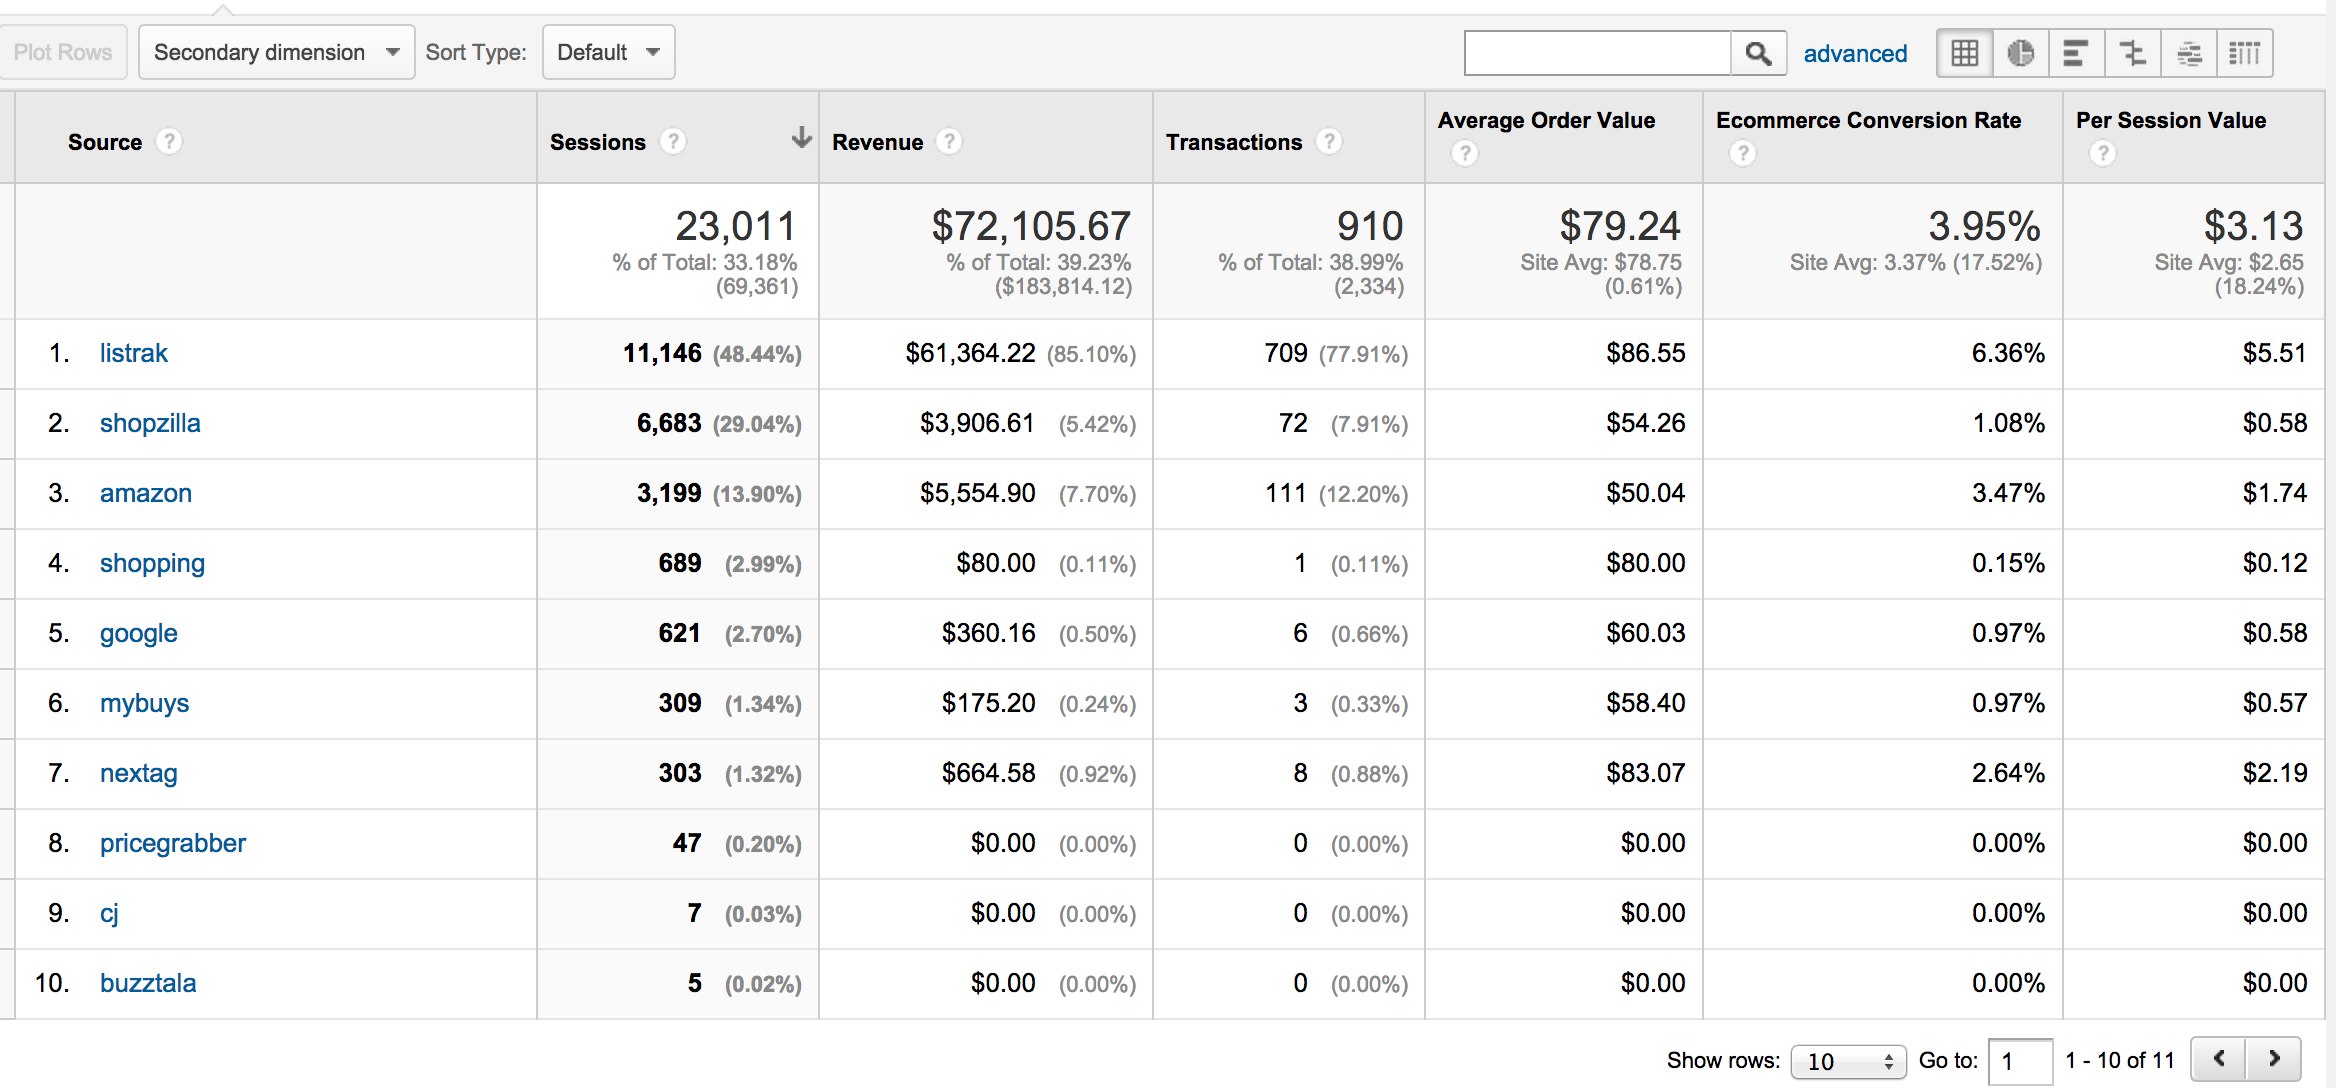Click the table search input field

coord(1597,53)
